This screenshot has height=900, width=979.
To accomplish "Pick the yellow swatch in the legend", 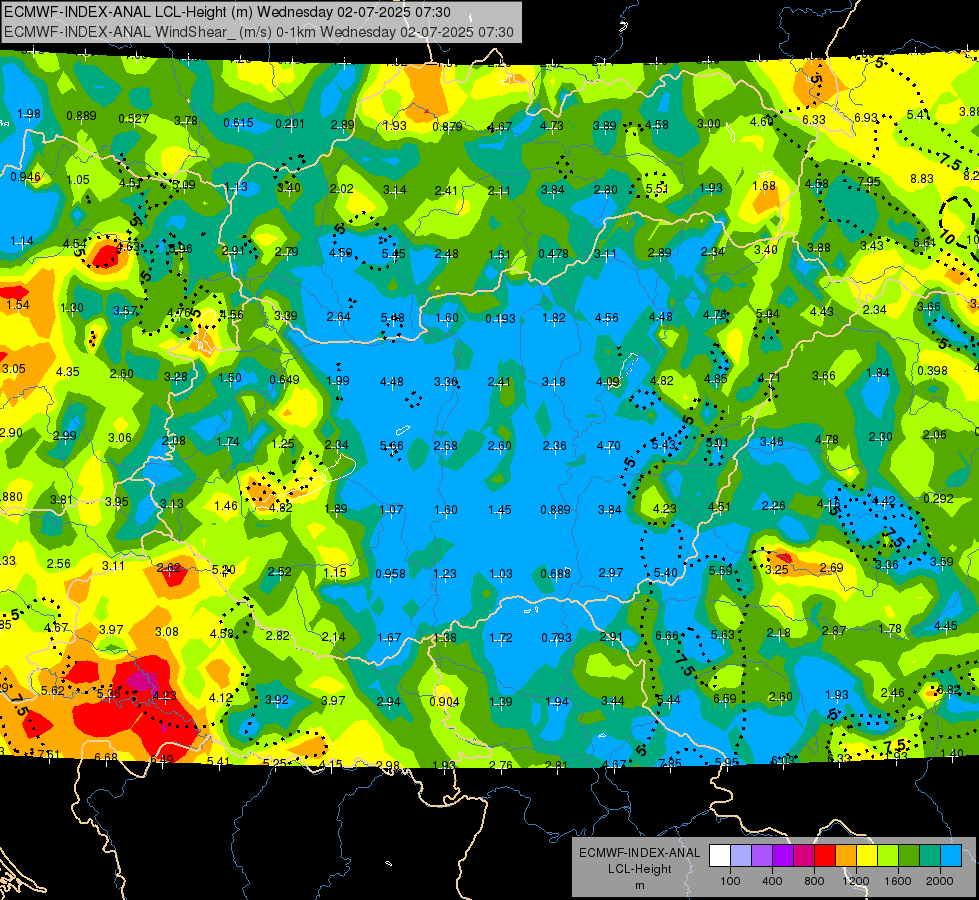I will 867,856.
